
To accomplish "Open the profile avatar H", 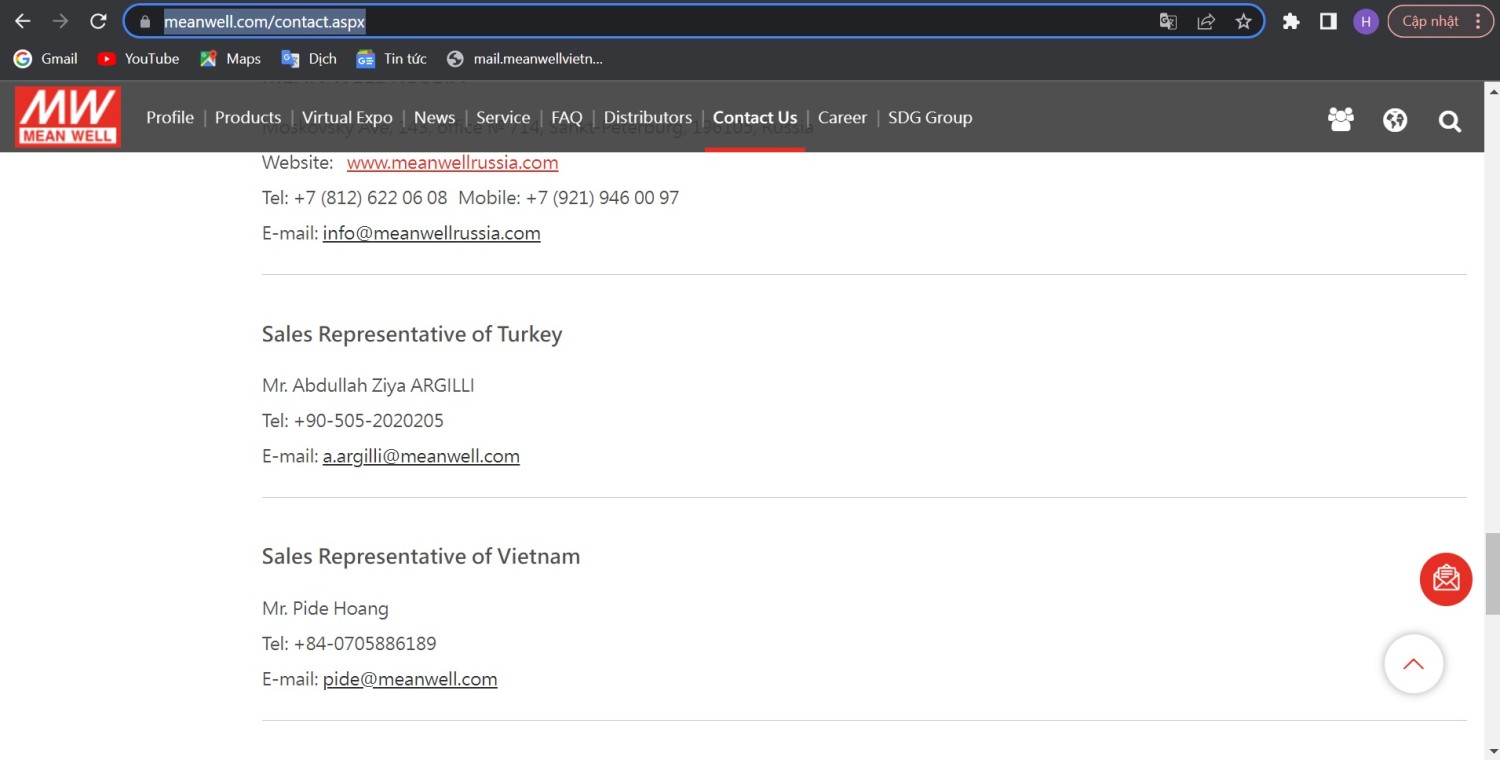I will (x=1366, y=21).
